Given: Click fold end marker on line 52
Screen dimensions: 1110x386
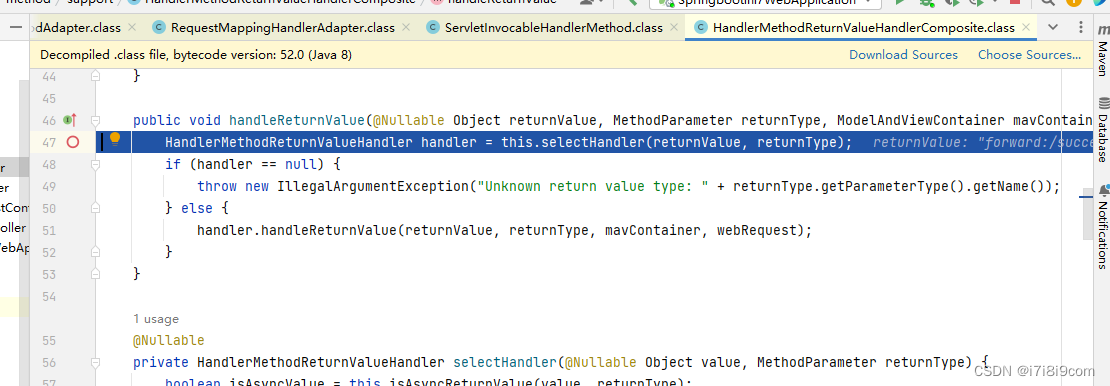Looking at the screenshot, I should click(x=96, y=252).
